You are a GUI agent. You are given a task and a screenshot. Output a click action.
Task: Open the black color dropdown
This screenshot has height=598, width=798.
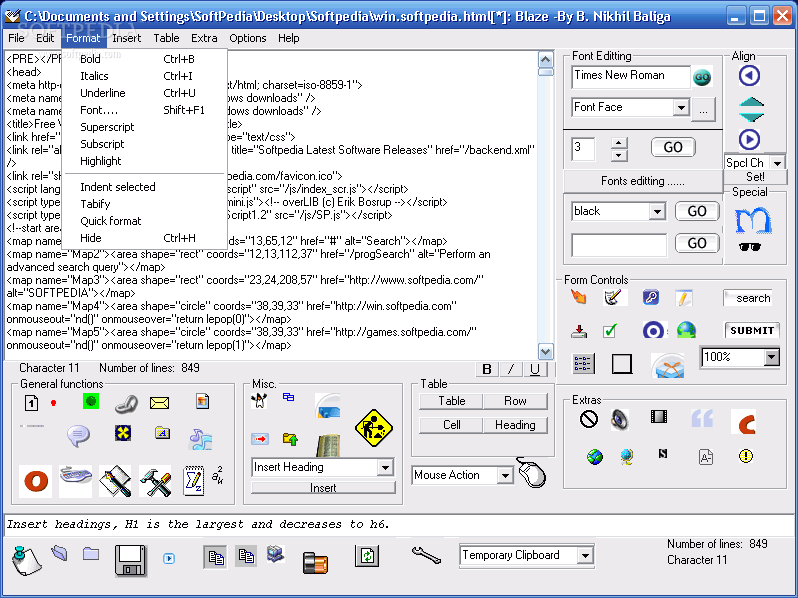point(657,211)
